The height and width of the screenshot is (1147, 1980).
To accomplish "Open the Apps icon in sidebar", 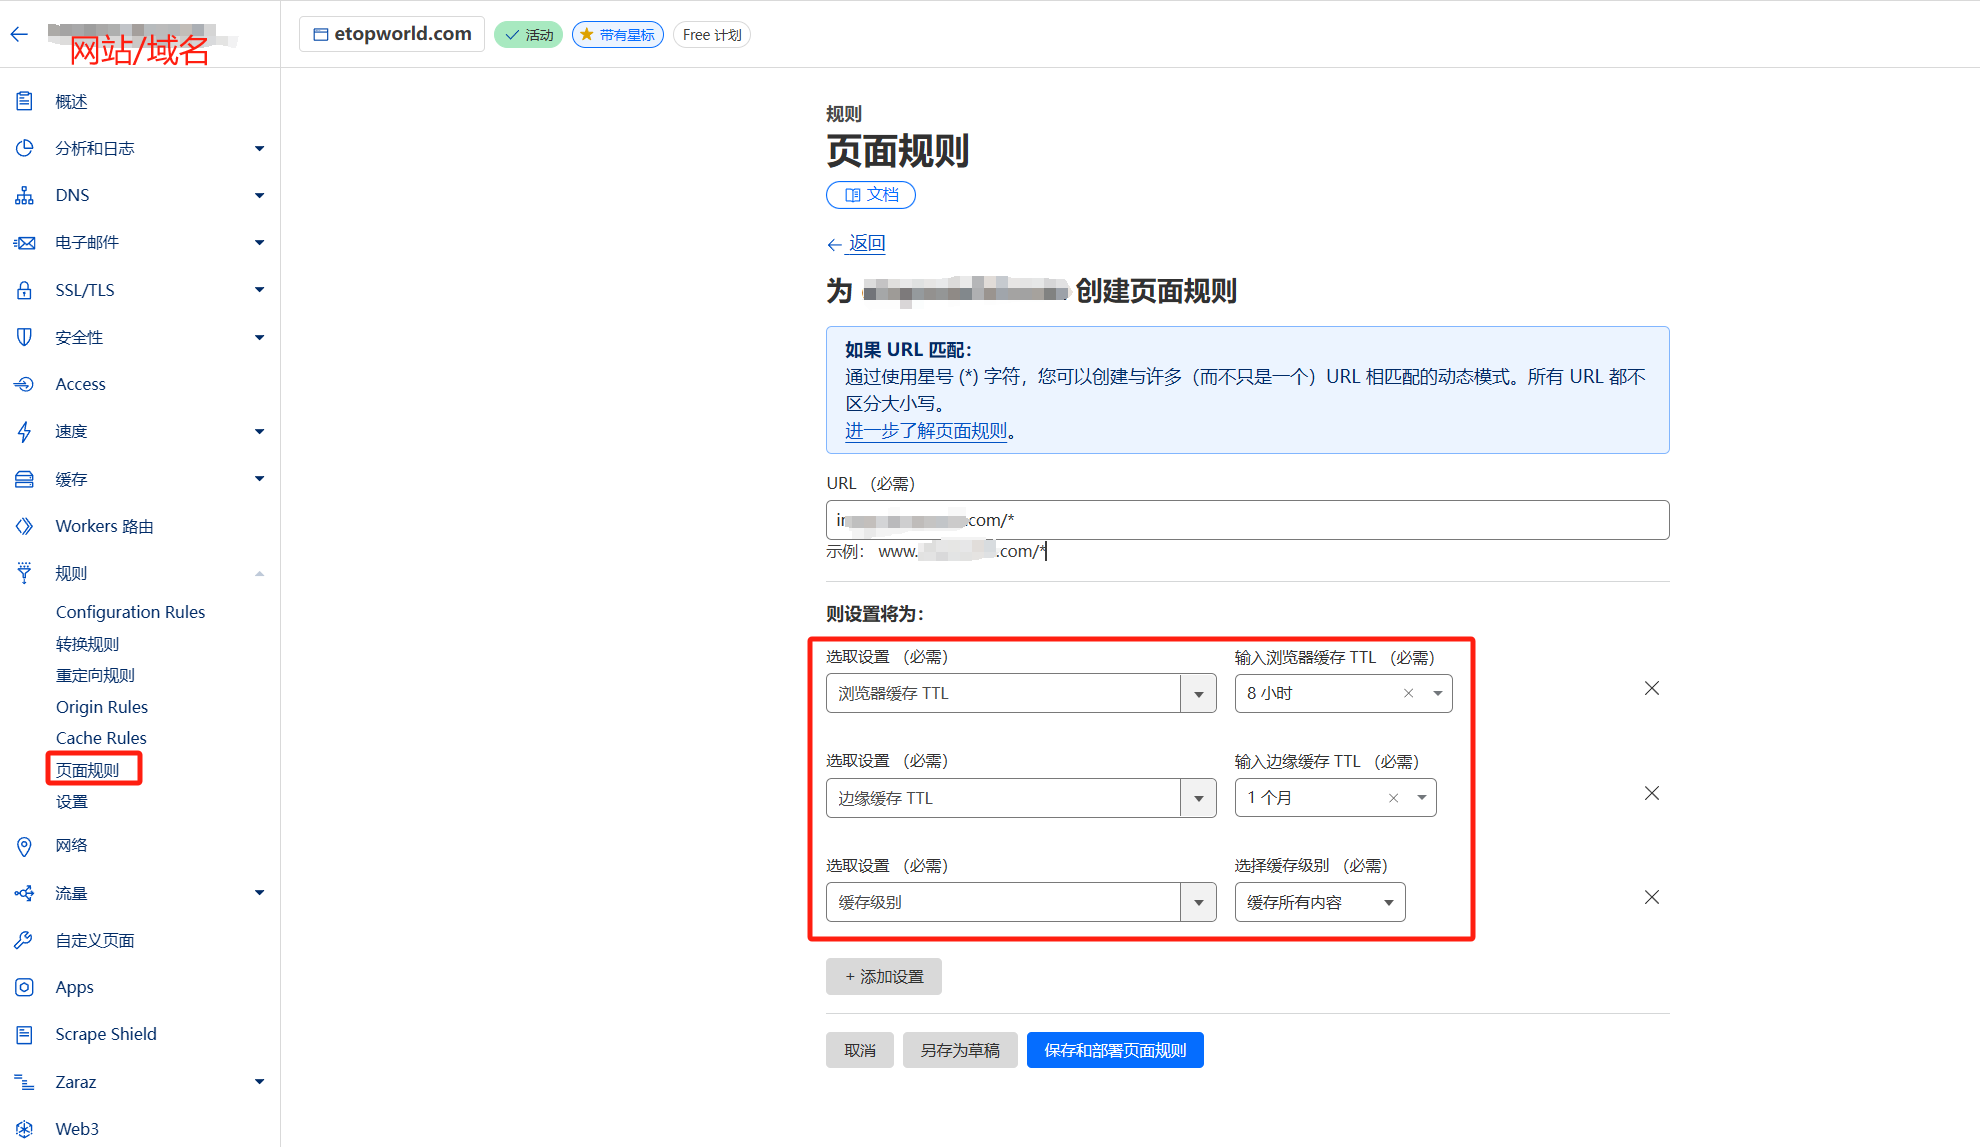I will [x=24, y=987].
